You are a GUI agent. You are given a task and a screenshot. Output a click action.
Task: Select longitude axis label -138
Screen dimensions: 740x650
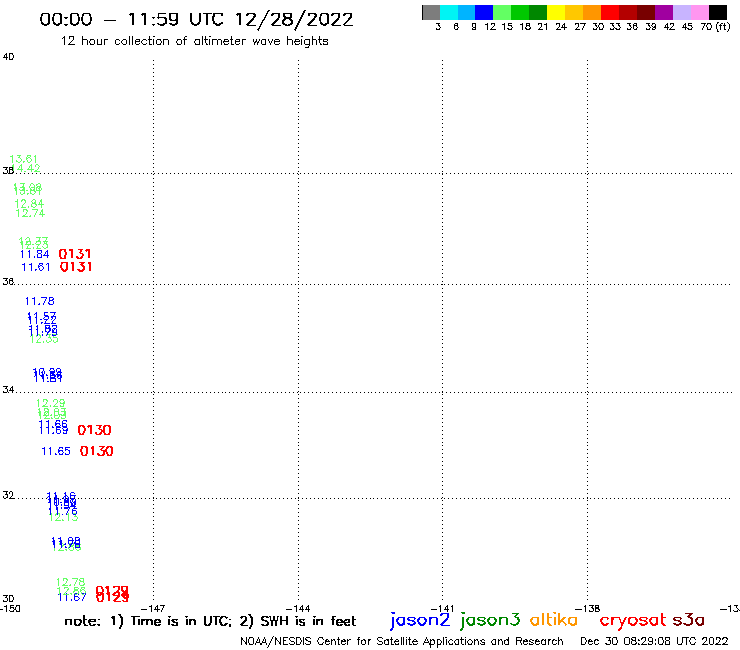pyautogui.click(x=587, y=609)
